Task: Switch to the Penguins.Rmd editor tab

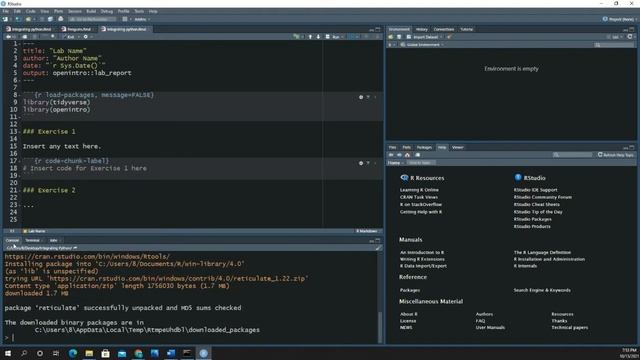Action: [78, 29]
